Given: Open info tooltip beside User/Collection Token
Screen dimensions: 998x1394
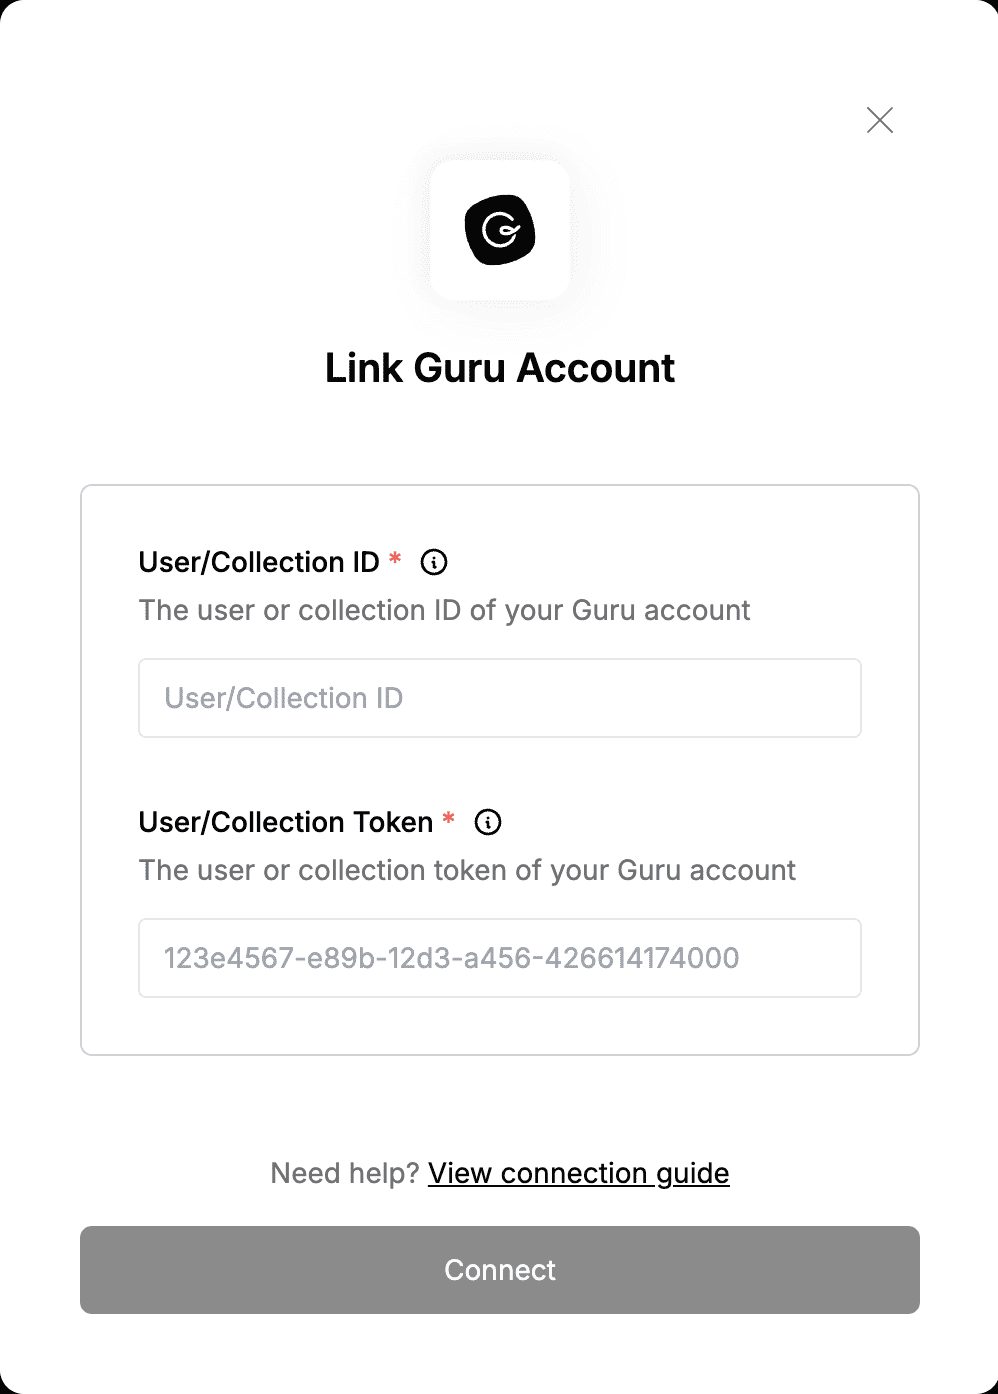Looking at the screenshot, I should click(x=488, y=822).
